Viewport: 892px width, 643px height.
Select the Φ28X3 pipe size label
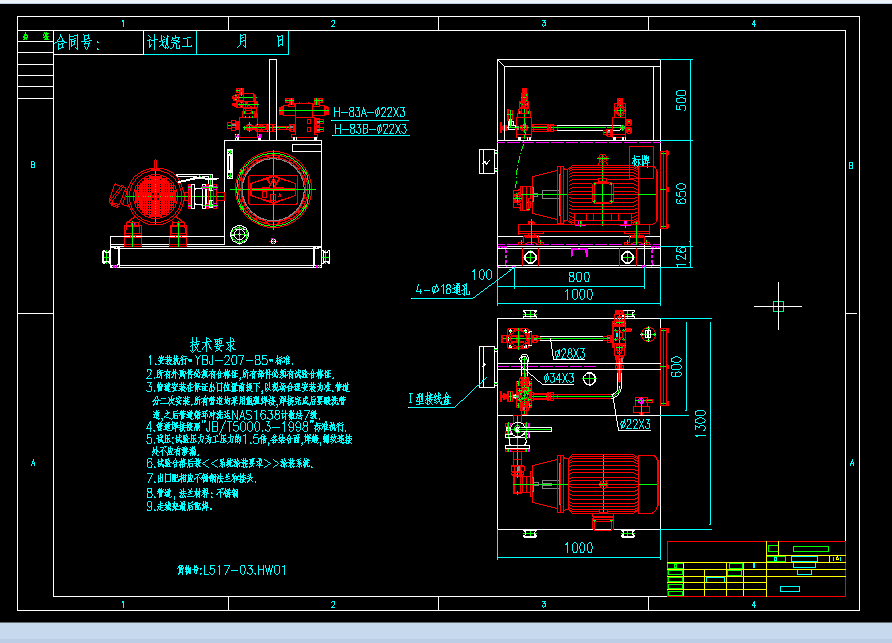pyautogui.click(x=569, y=353)
